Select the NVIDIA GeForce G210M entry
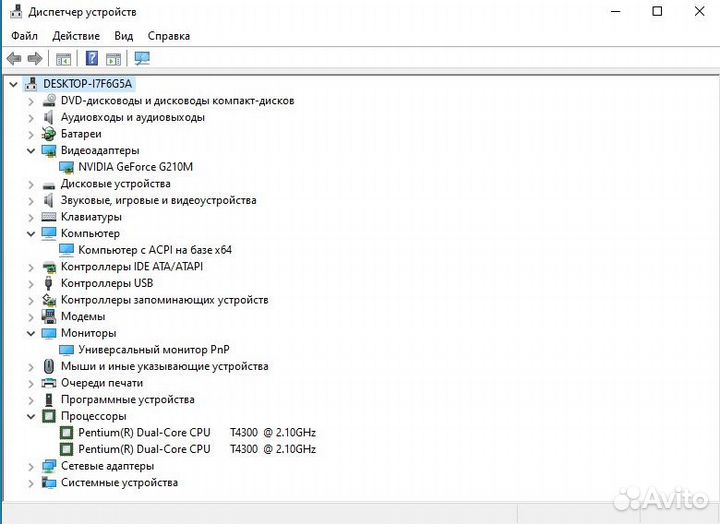The width and height of the screenshot is (720, 524). (135, 167)
